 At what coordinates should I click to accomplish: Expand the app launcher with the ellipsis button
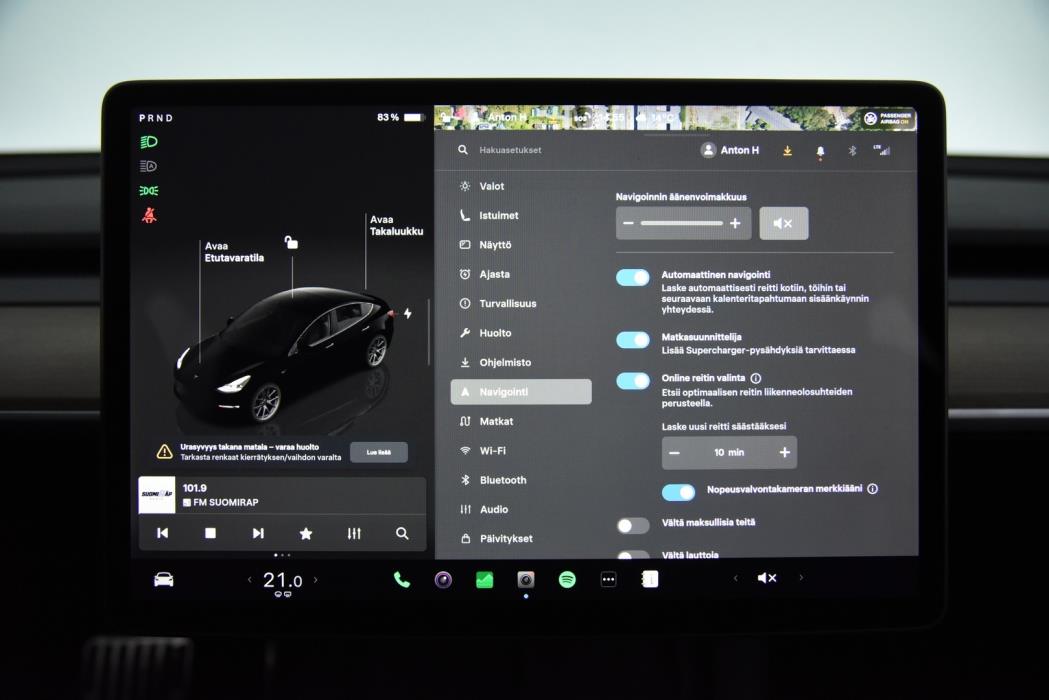[607, 577]
